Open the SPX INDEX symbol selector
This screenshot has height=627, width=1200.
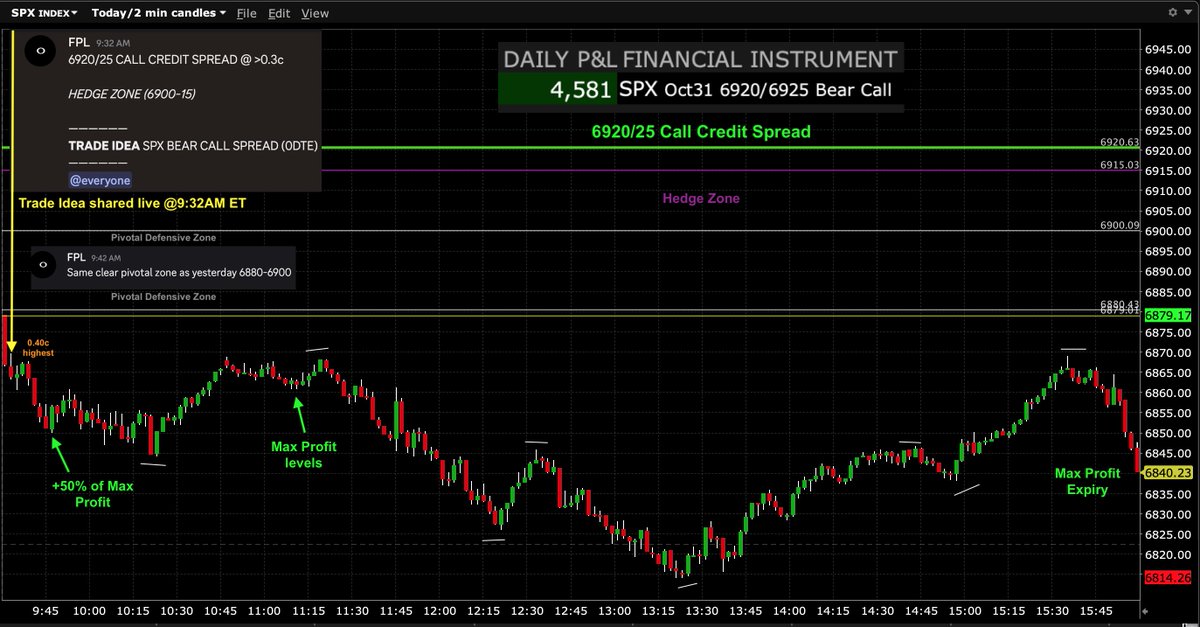(x=38, y=12)
